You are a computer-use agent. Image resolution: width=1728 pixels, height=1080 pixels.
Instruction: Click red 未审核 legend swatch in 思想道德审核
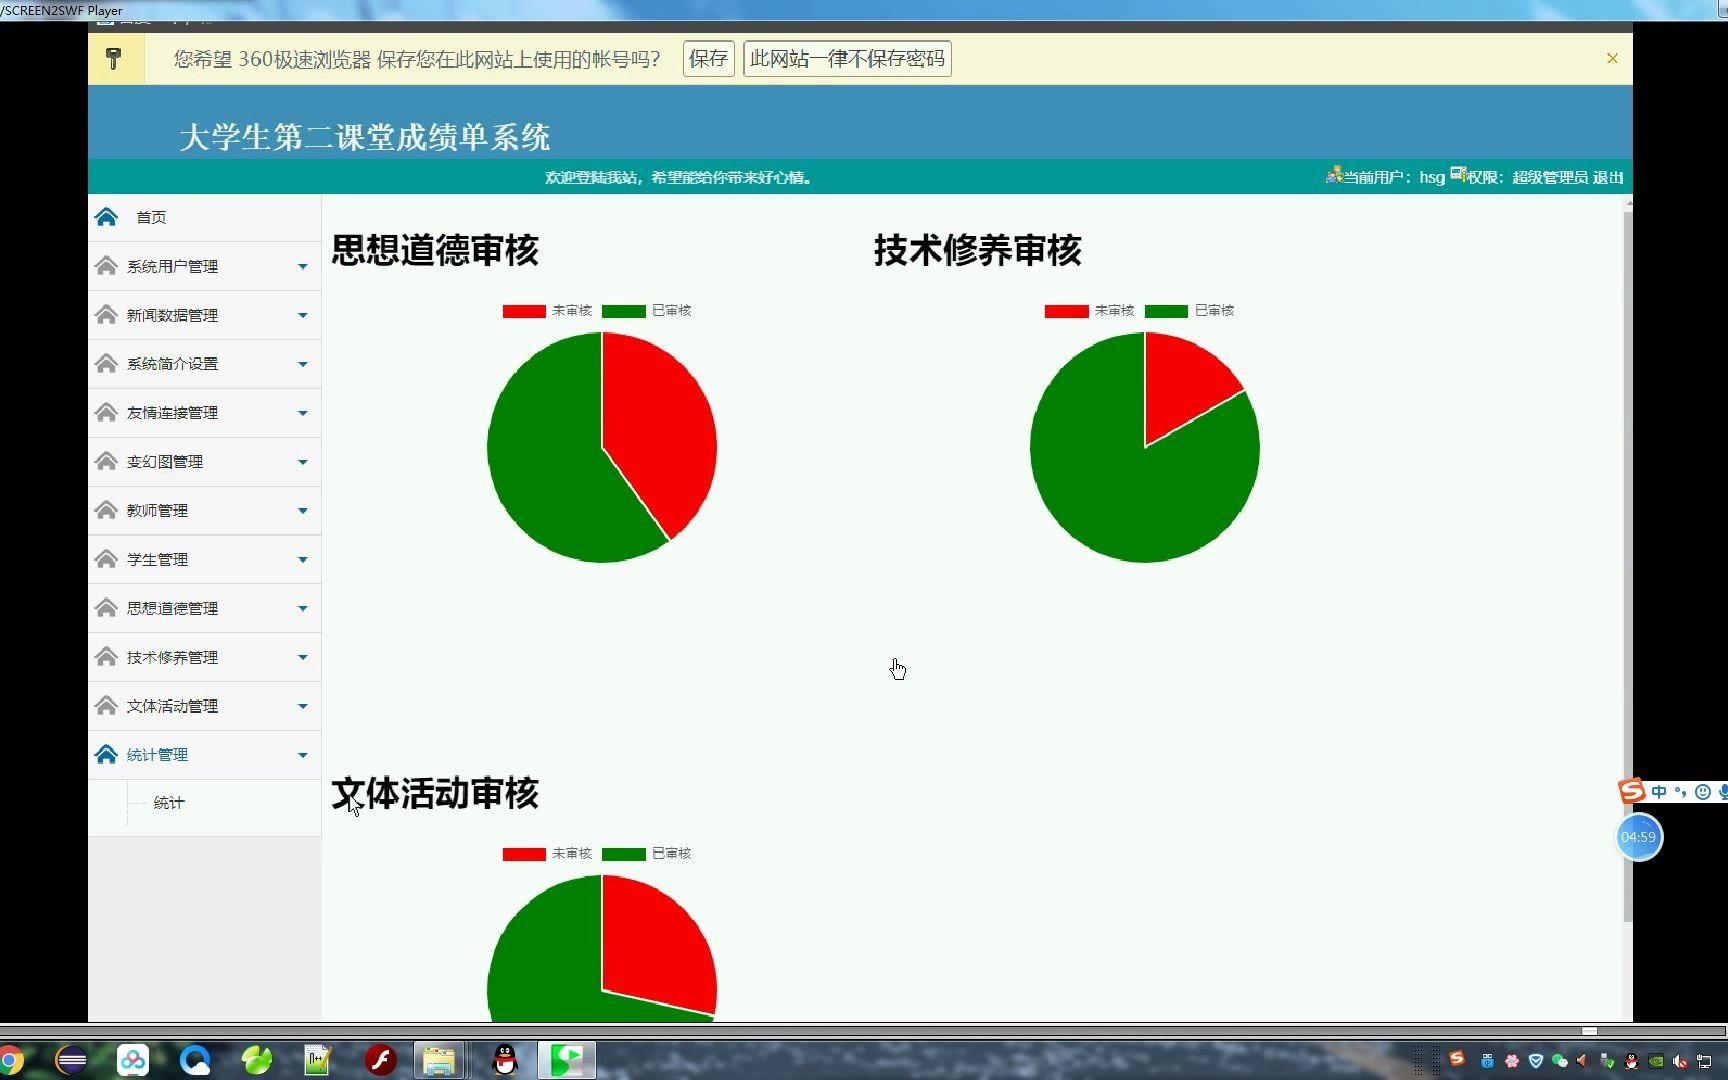click(524, 311)
